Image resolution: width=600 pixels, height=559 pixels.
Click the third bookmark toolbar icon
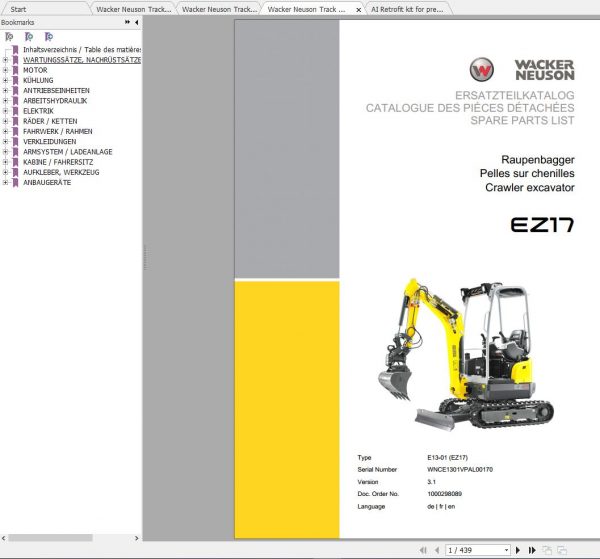(49, 37)
